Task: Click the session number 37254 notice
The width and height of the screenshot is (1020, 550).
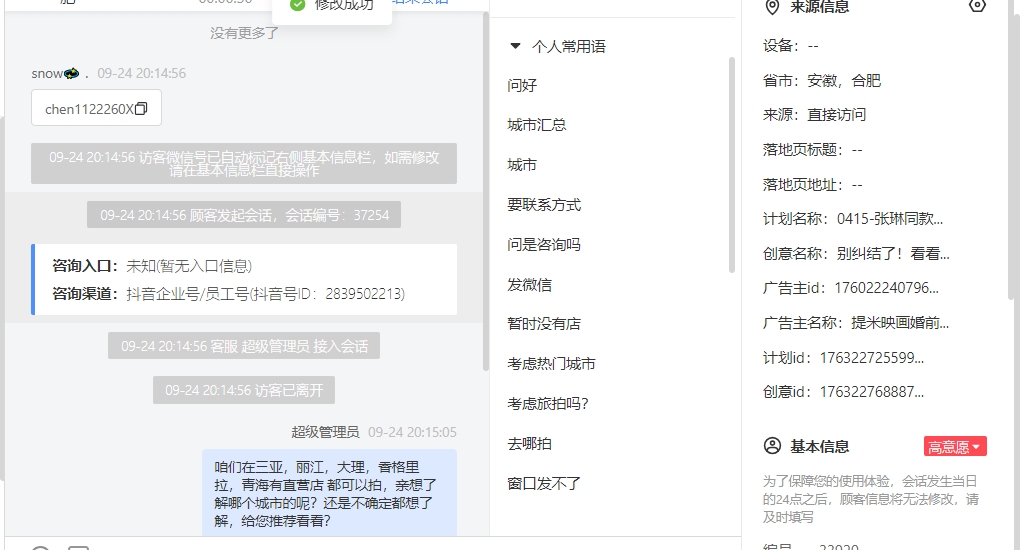Action: click(x=244, y=215)
